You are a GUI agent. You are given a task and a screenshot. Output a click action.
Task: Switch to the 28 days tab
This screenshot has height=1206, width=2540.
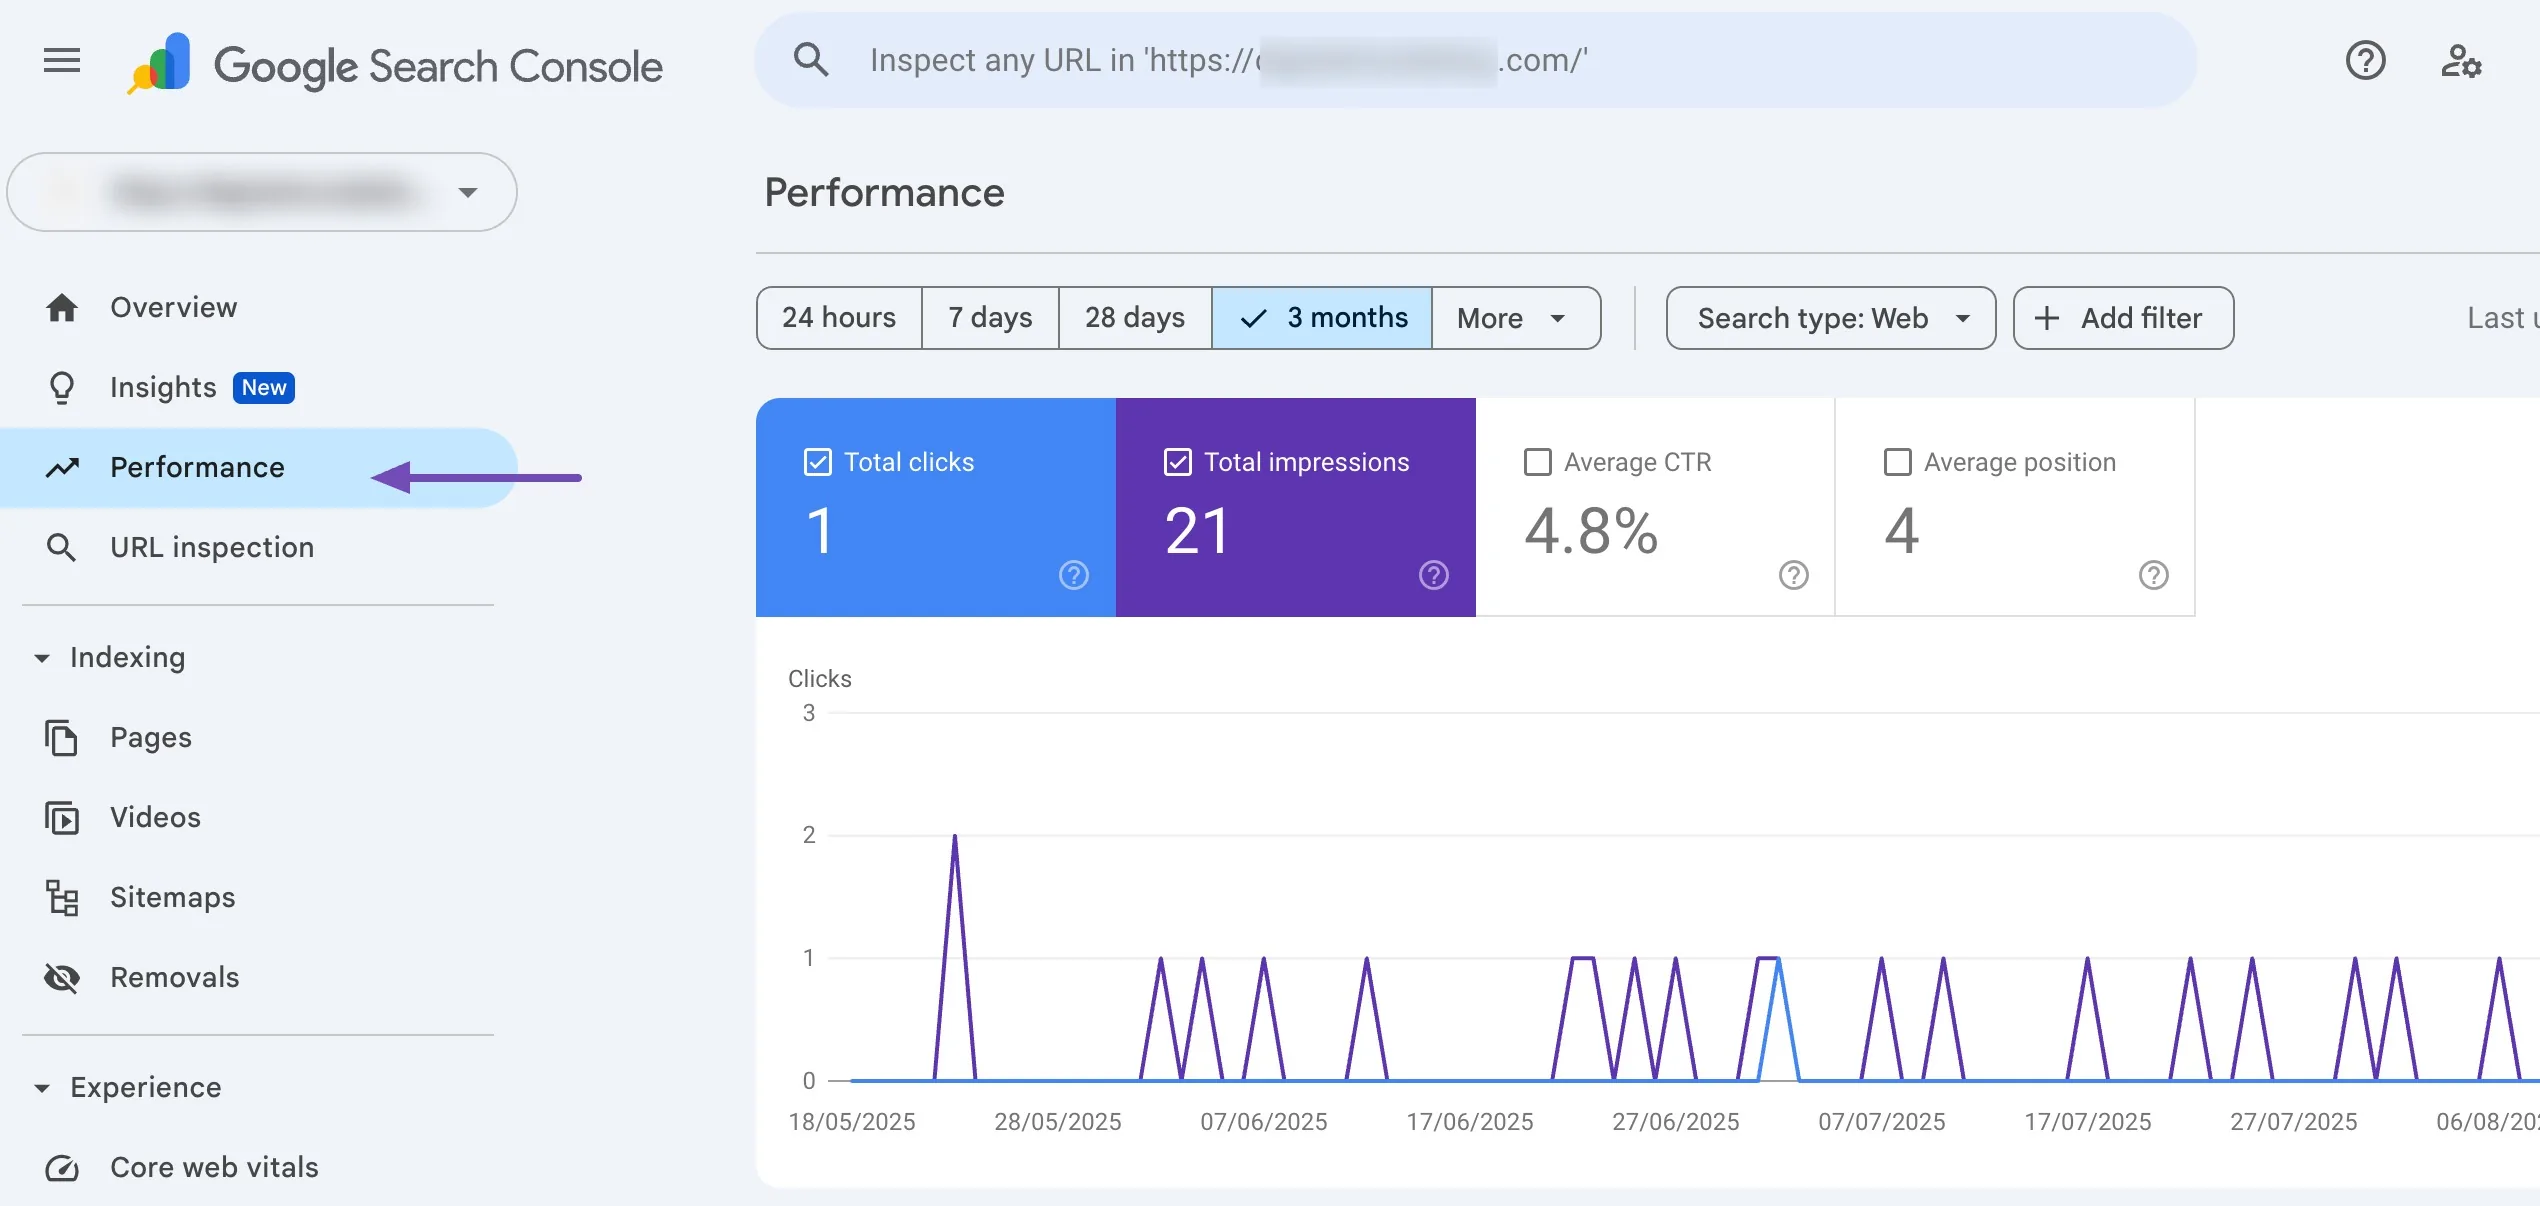point(1134,317)
